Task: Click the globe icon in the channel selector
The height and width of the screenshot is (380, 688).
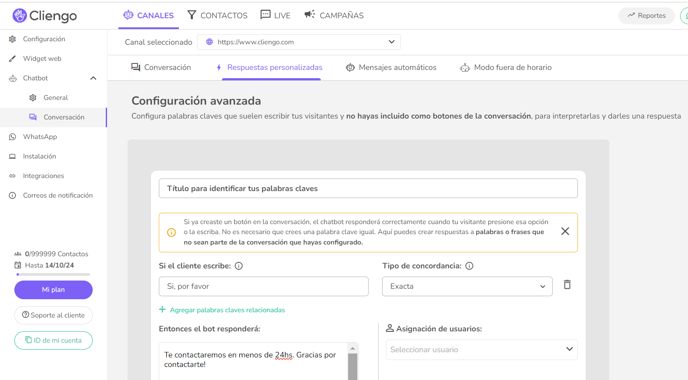Action: [209, 42]
